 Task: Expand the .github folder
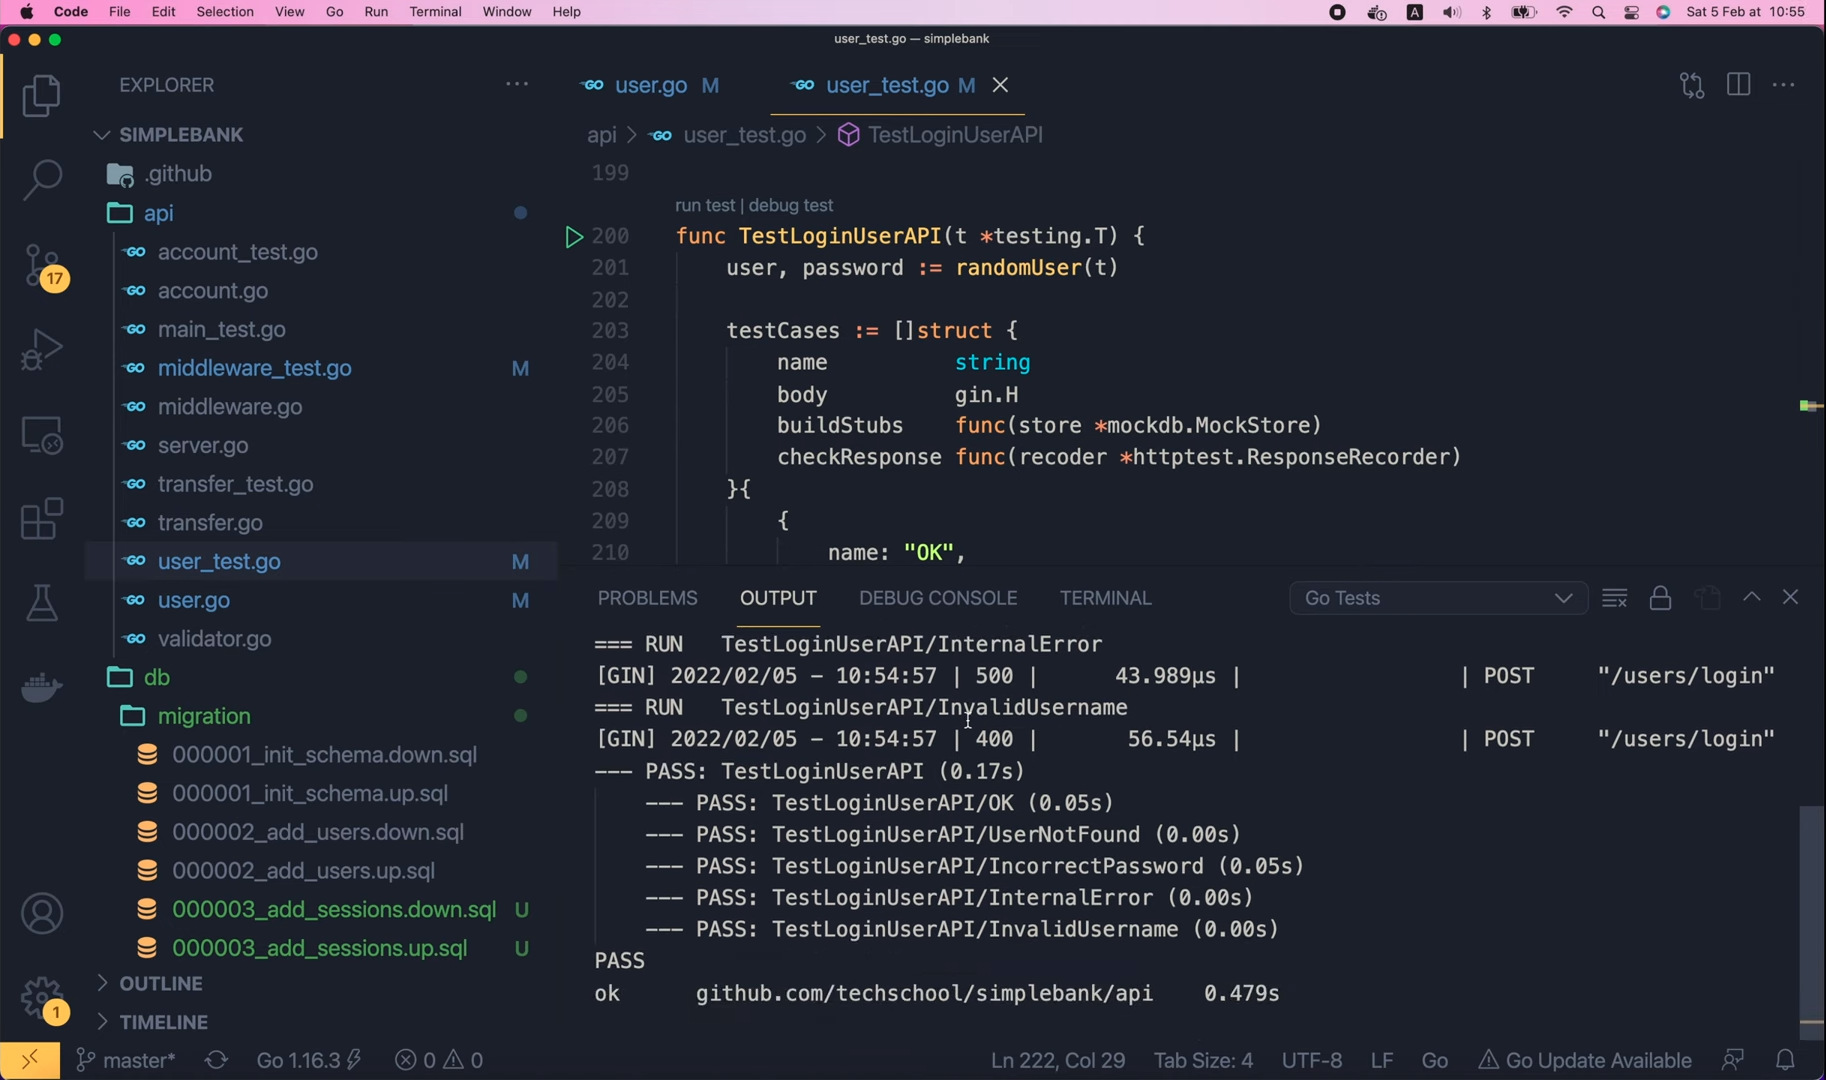tap(179, 174)
